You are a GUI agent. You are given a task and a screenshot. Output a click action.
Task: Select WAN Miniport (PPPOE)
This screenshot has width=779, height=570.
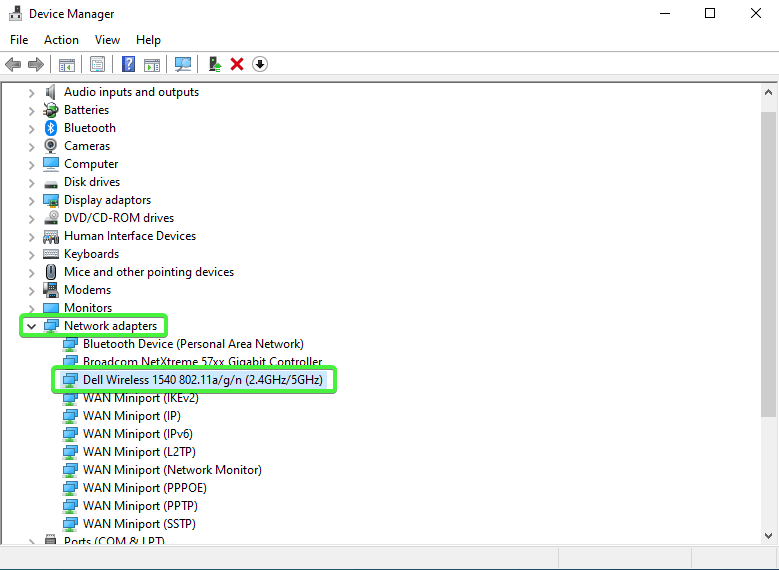pos(145,488)
